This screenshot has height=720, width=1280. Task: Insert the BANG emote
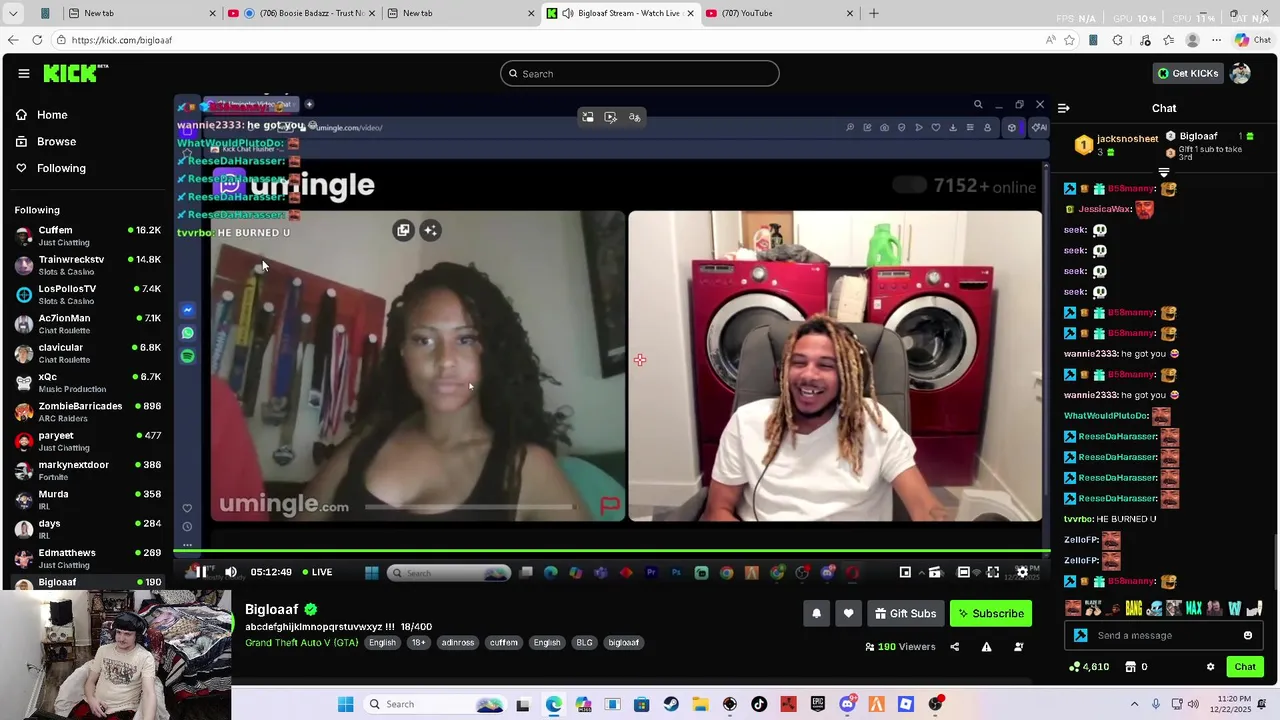[1134, 608]
